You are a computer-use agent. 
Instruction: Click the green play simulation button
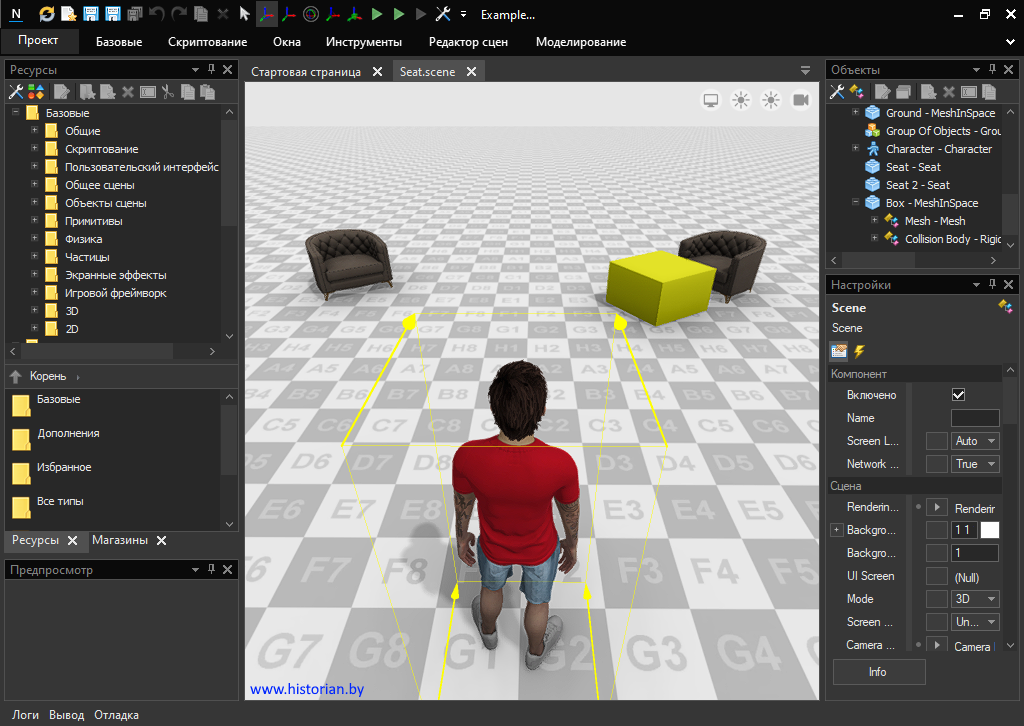[x=377, y=14]
